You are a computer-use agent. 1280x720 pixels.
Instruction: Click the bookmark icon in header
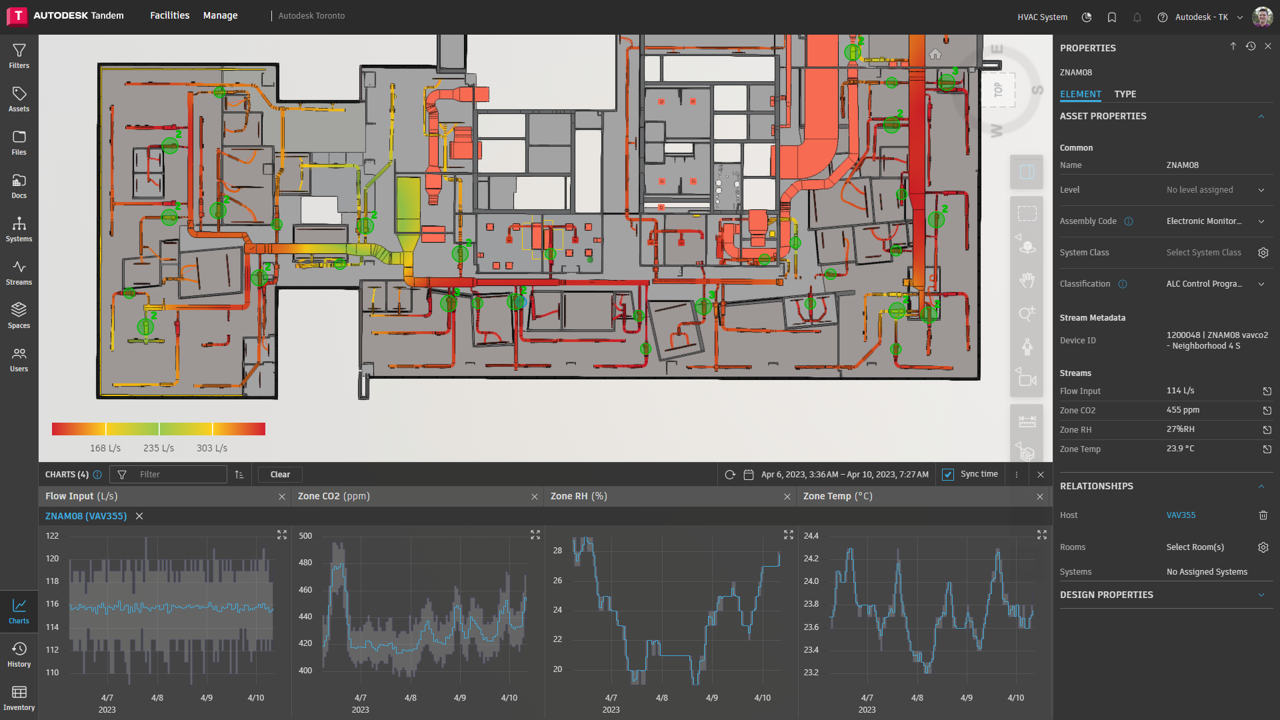[x=1112, y=17]
